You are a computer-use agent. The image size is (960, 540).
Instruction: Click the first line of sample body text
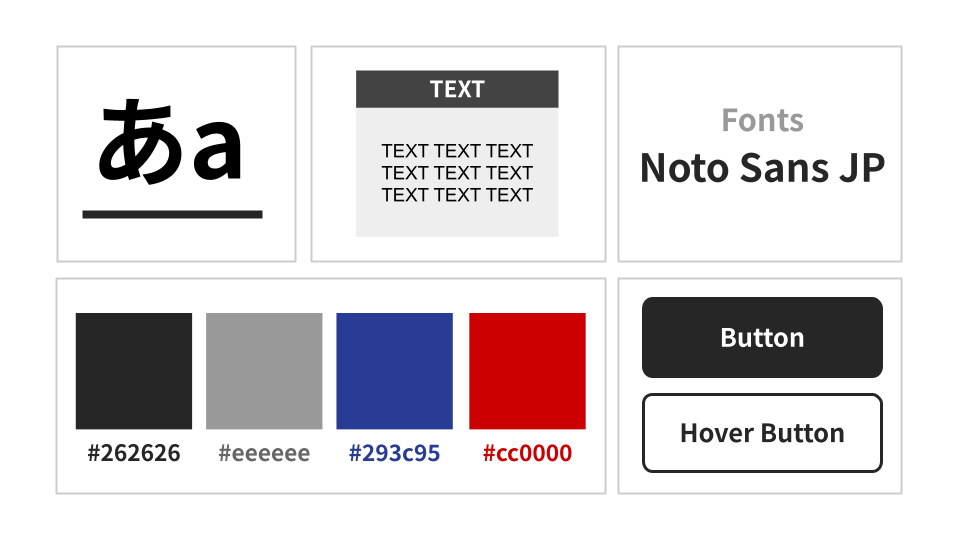coord(457,151)
